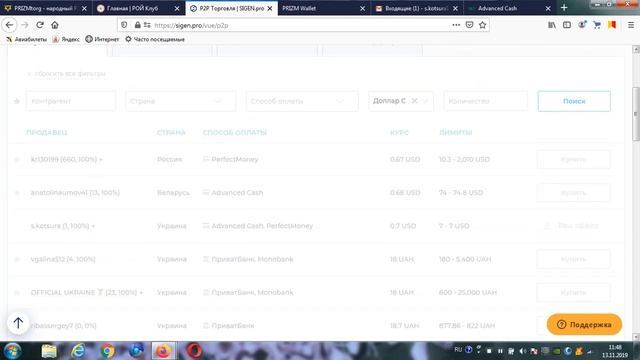Click the ПРОДАВЕЦ column header
640x360 pixels.
(47, 133)
